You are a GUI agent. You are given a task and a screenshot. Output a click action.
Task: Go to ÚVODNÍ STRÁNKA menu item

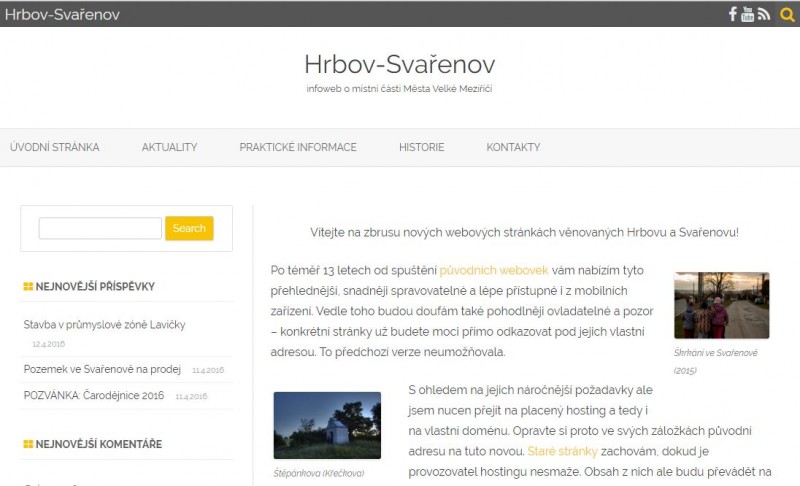point(55,147)
